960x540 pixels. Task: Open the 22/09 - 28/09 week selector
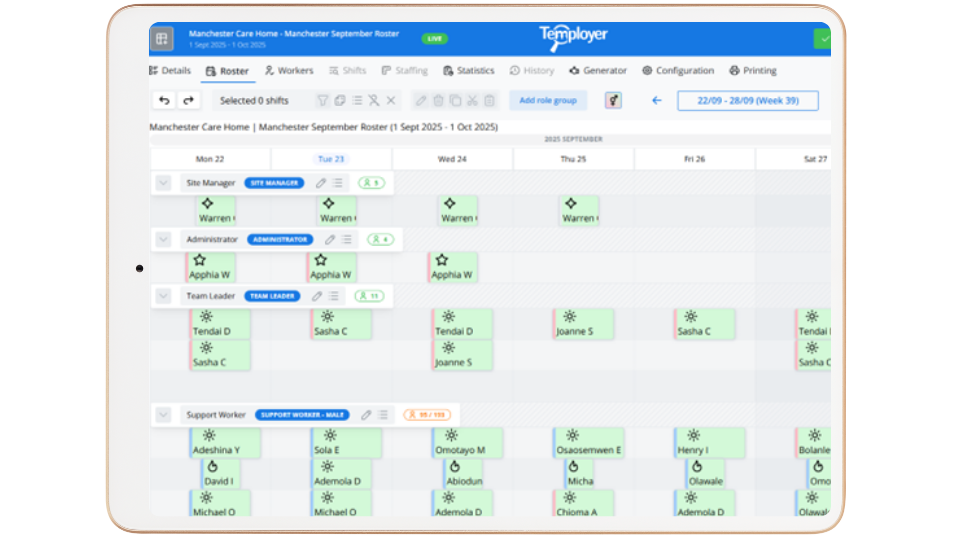point(747,100)
